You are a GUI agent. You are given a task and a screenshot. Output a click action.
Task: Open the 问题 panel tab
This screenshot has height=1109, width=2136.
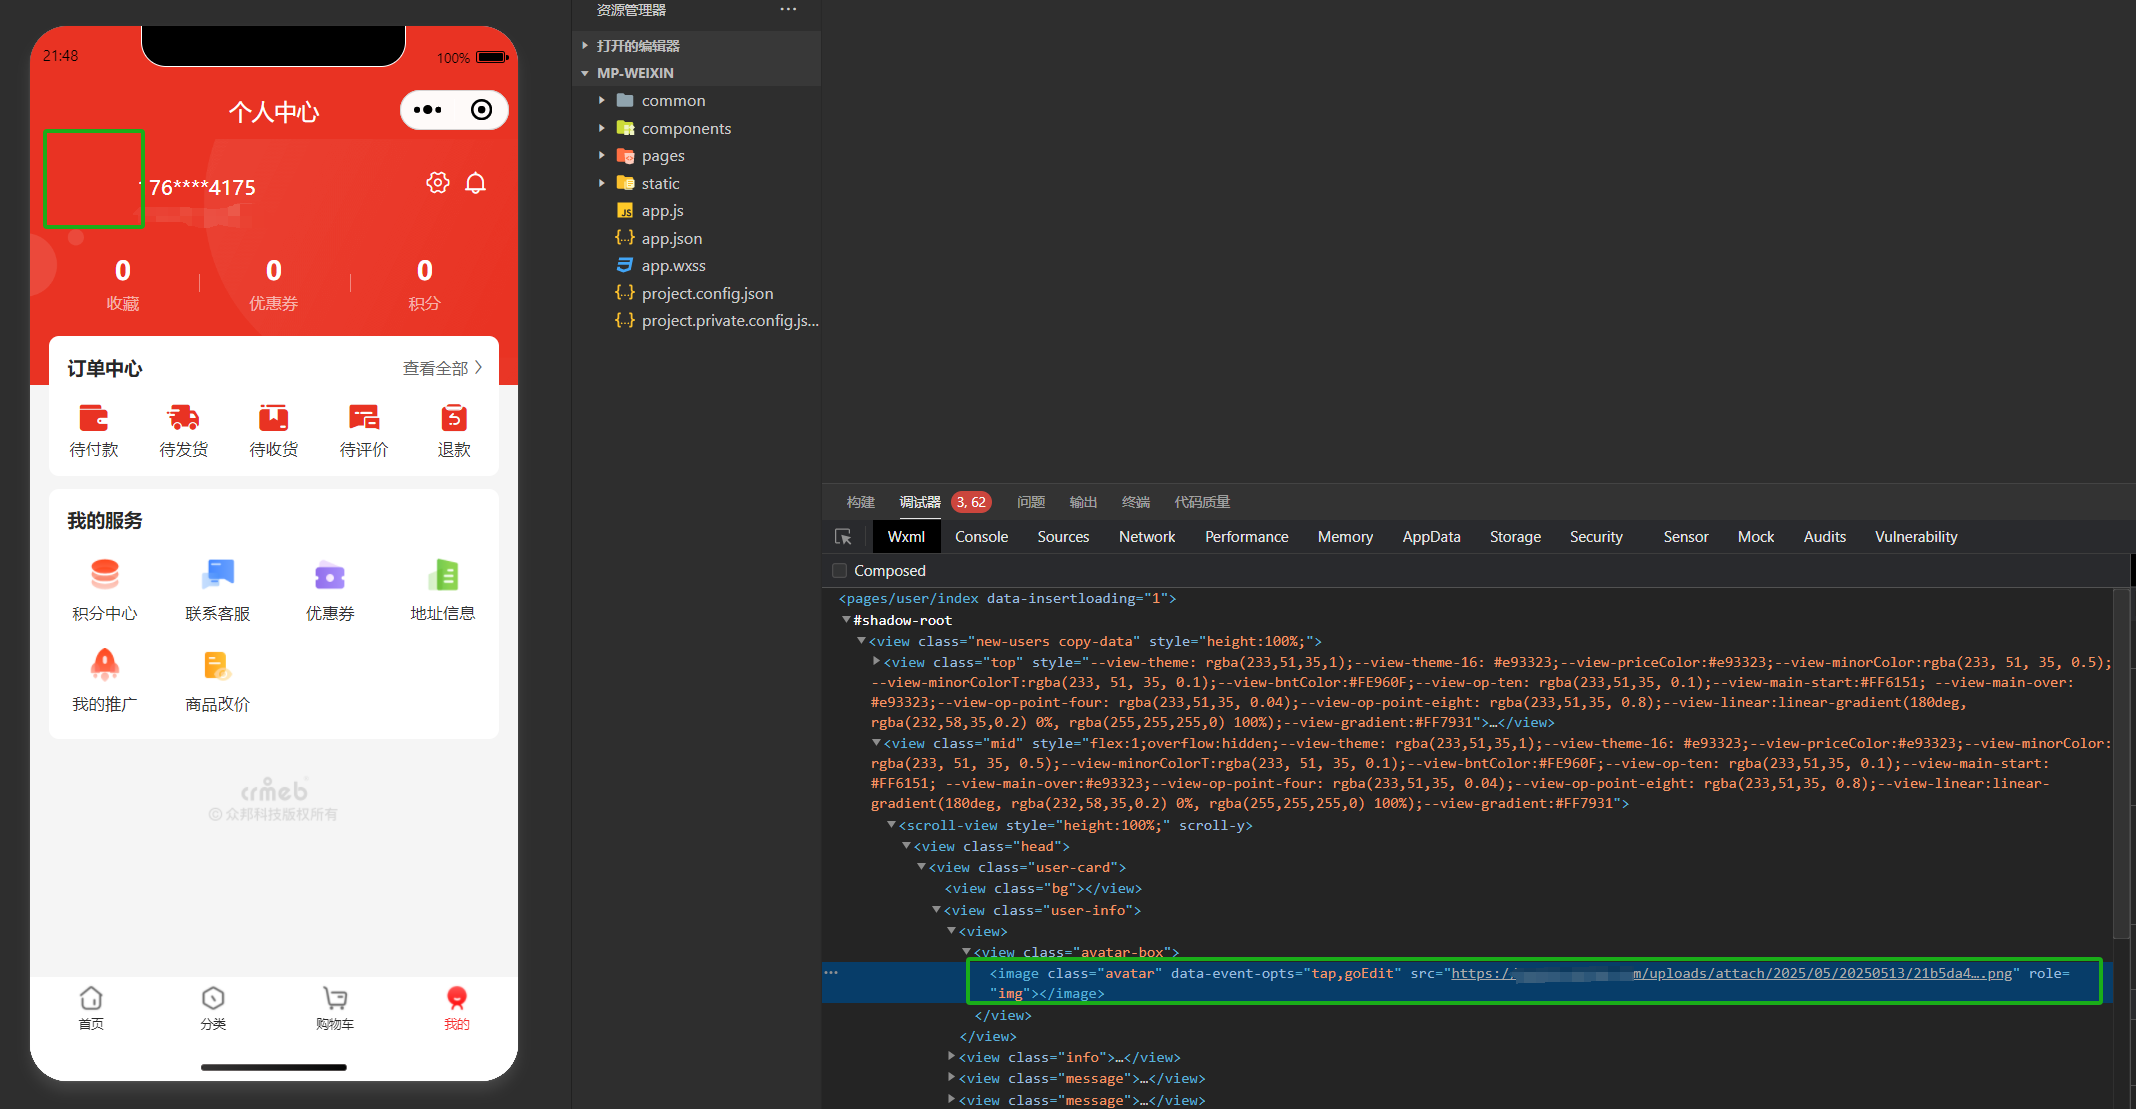pyautogui.click(x=1030, y=502)
